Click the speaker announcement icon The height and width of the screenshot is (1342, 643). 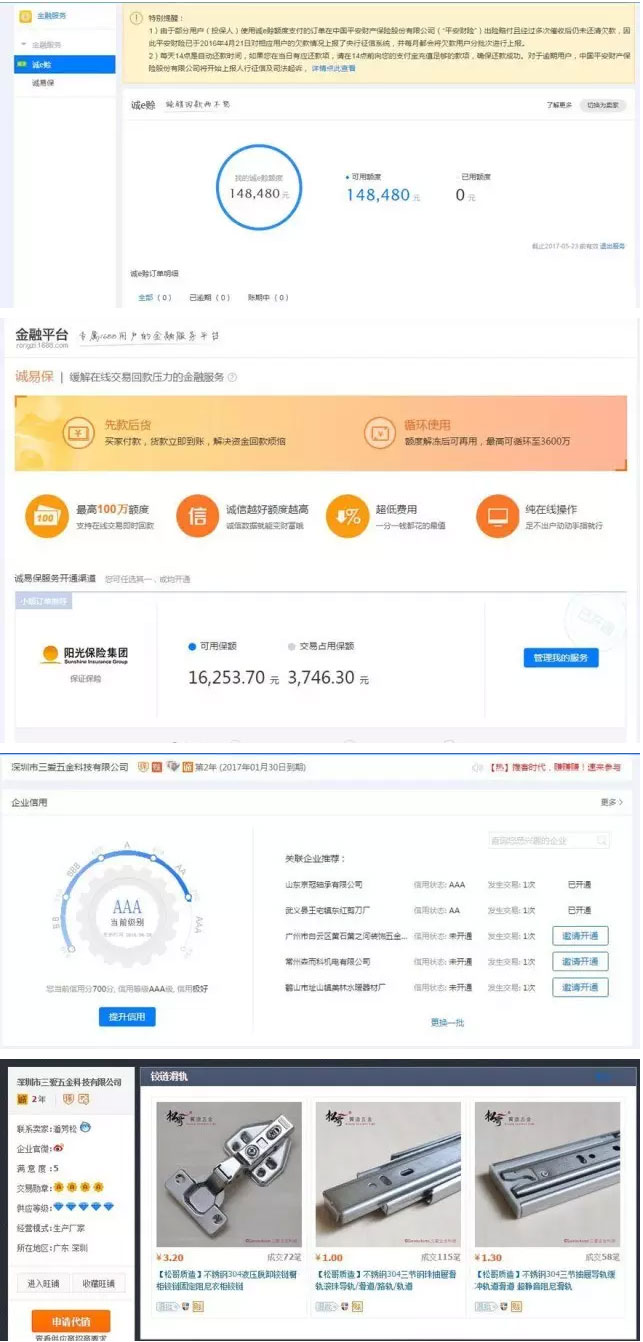coord(477,768)
